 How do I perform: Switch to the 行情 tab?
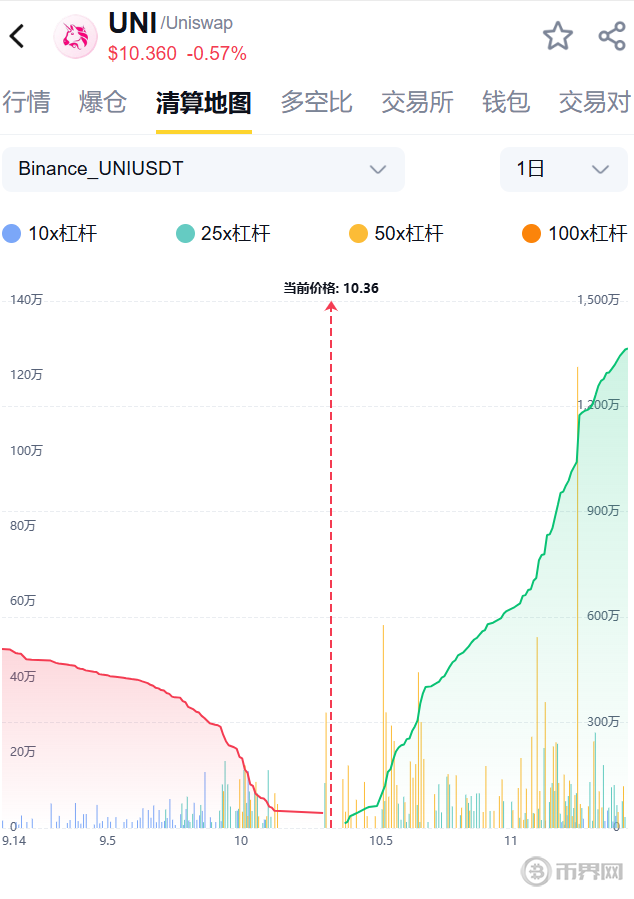point(26,102)
